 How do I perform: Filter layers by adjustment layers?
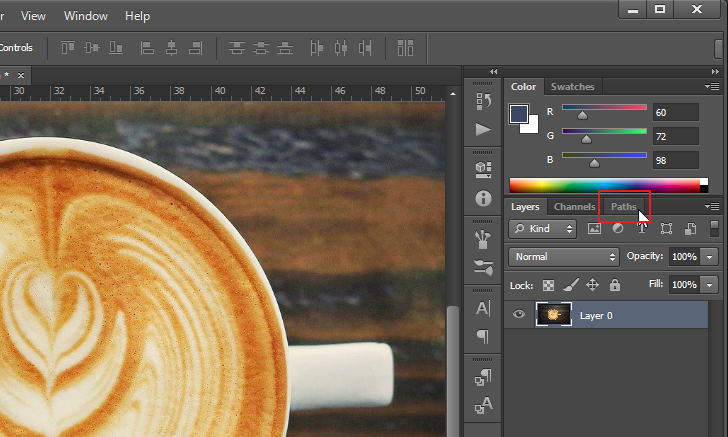pos(618,228)
